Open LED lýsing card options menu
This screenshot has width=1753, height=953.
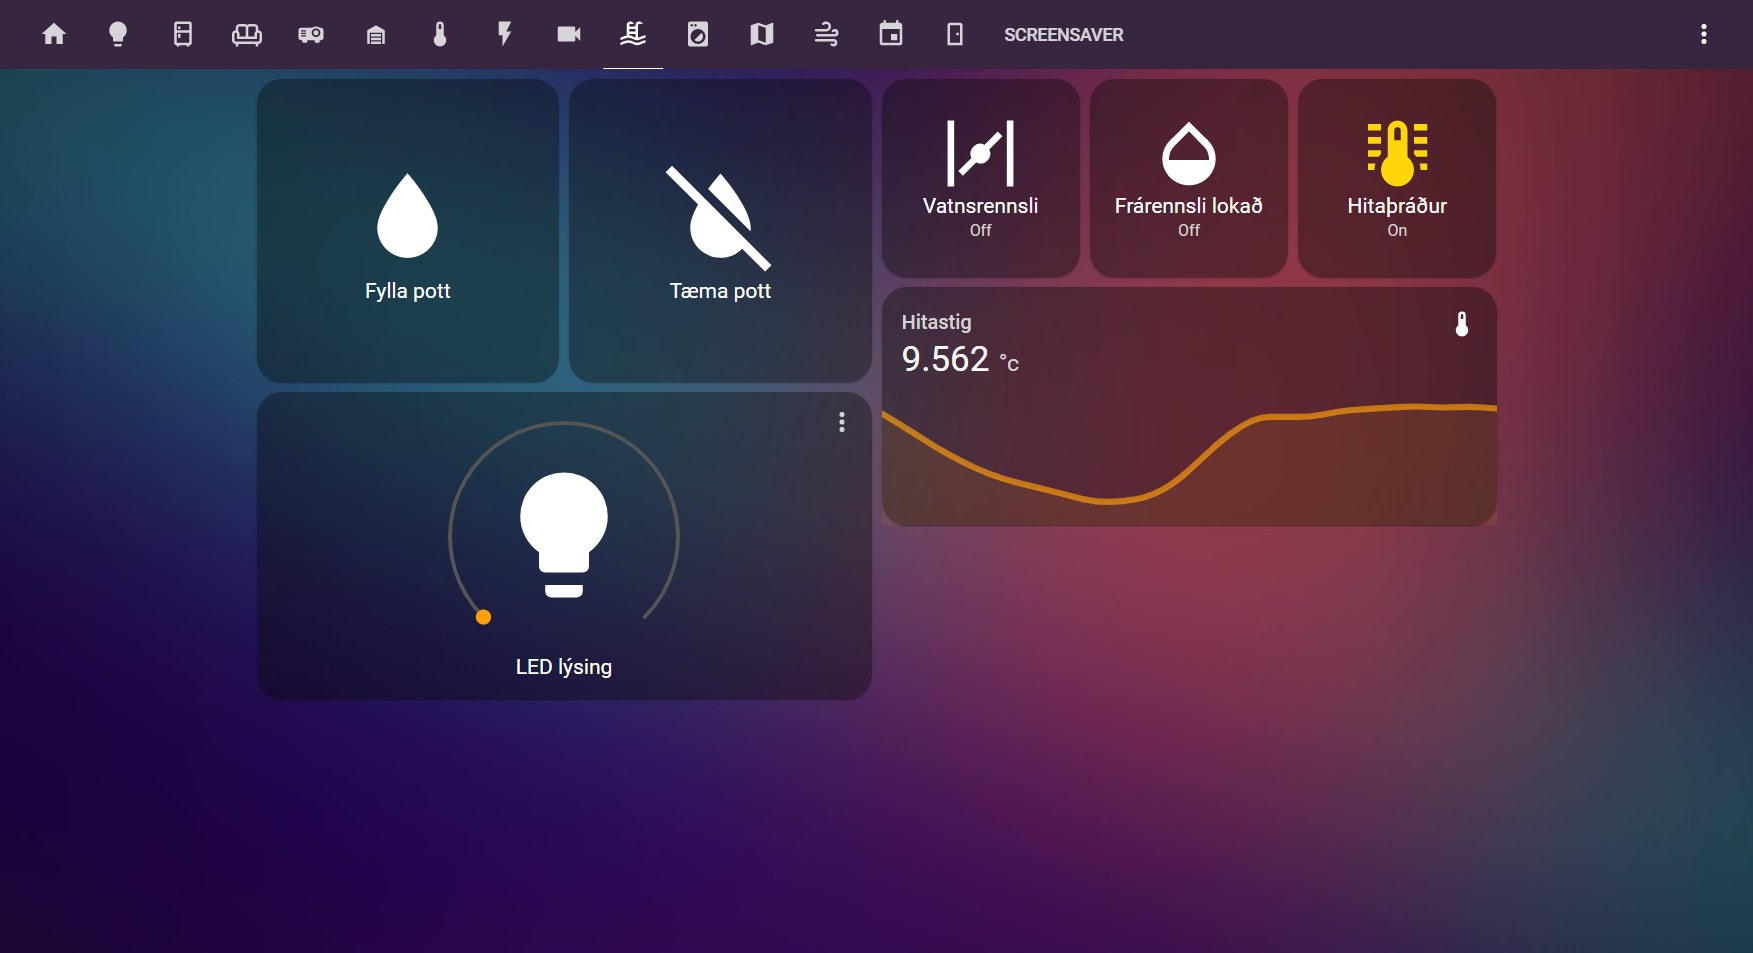pyautogui.click(x=842, y=422)
